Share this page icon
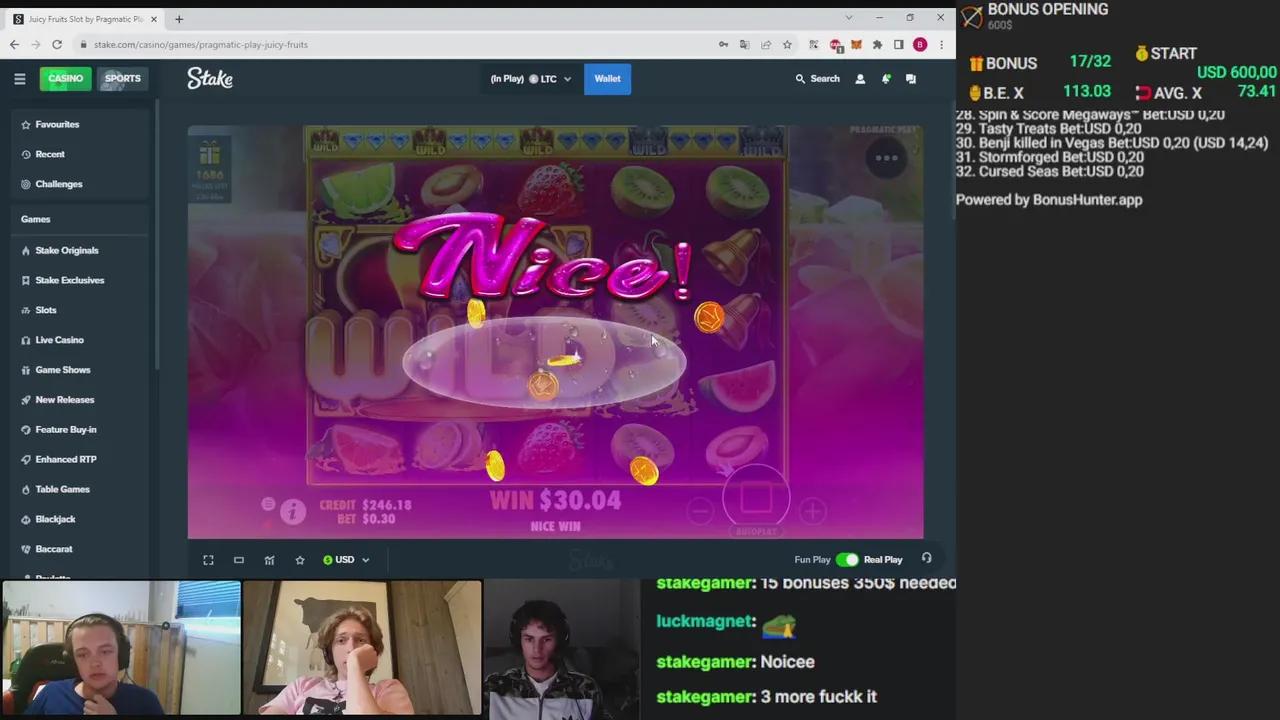1280x720 pixels. pyautogui.click(x=766, y=44)
